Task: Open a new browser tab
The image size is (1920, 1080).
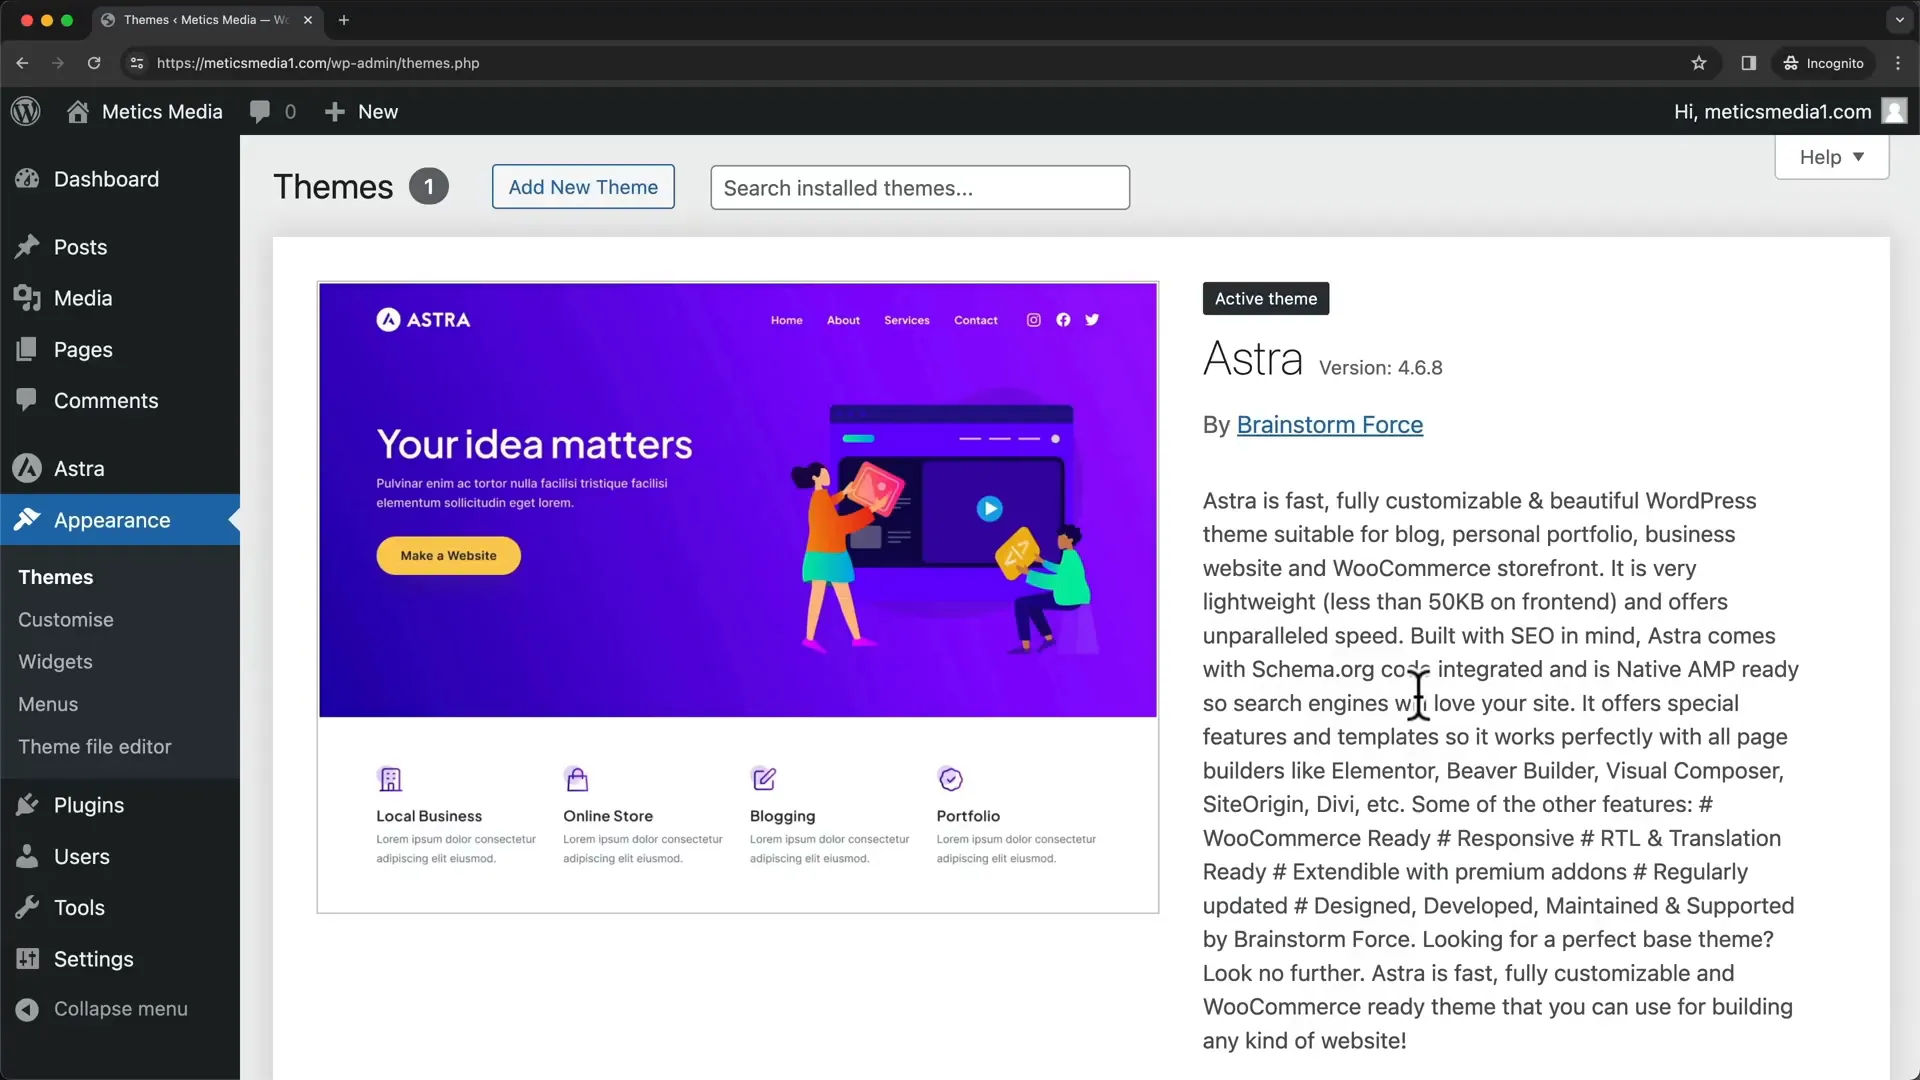Action: pos(344,20)
